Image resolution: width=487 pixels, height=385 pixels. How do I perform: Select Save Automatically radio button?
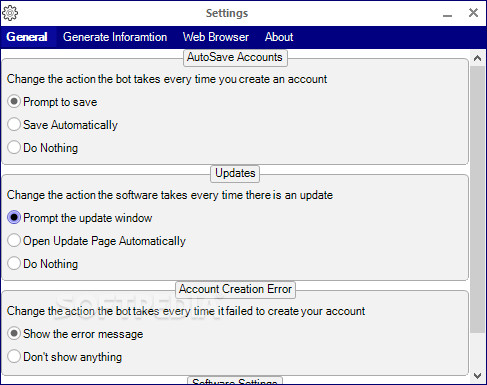click(62, 125)
